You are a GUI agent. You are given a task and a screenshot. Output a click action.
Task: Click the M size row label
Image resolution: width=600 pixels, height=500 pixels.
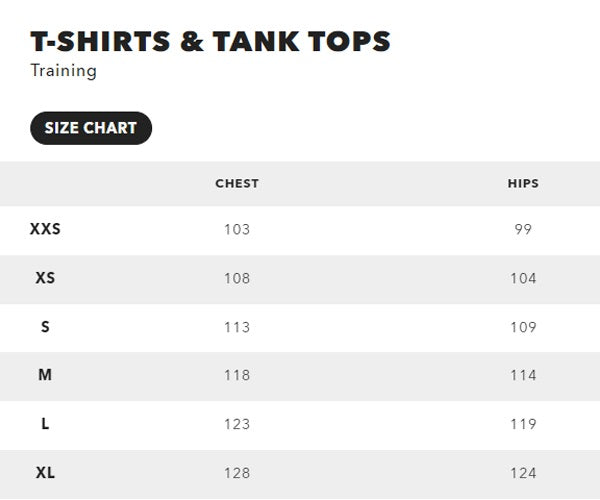(45, 375)
